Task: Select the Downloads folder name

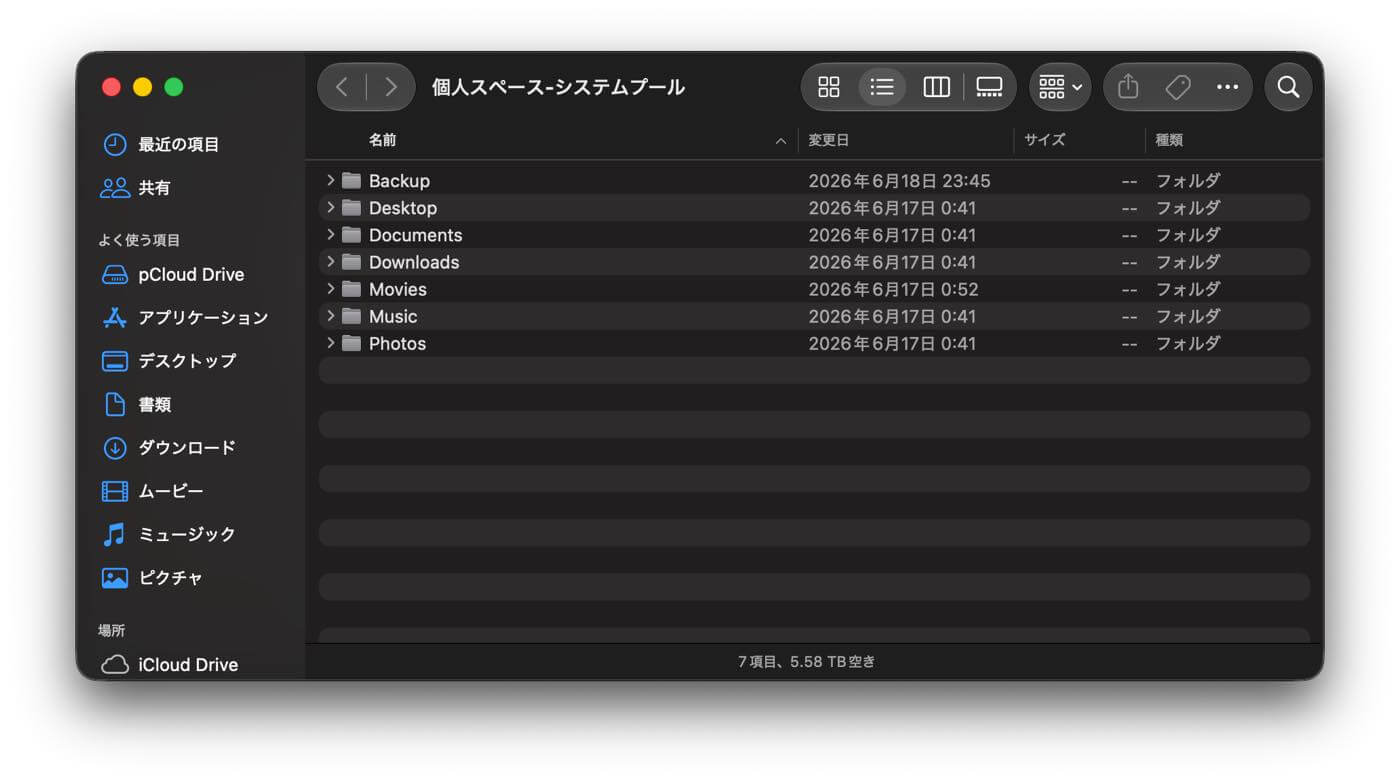Action: pyautogui.click(x=414, y=262)
